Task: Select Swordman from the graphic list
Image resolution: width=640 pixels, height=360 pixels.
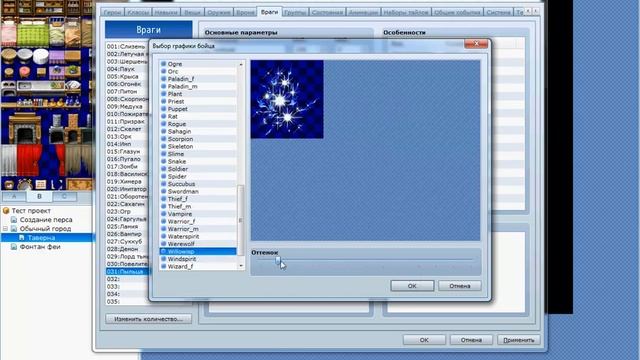Action: point(198,191)
